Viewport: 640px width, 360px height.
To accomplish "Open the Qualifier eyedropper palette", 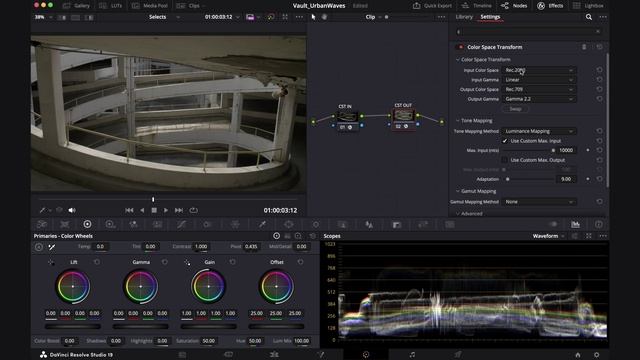I will pos(262,224).
